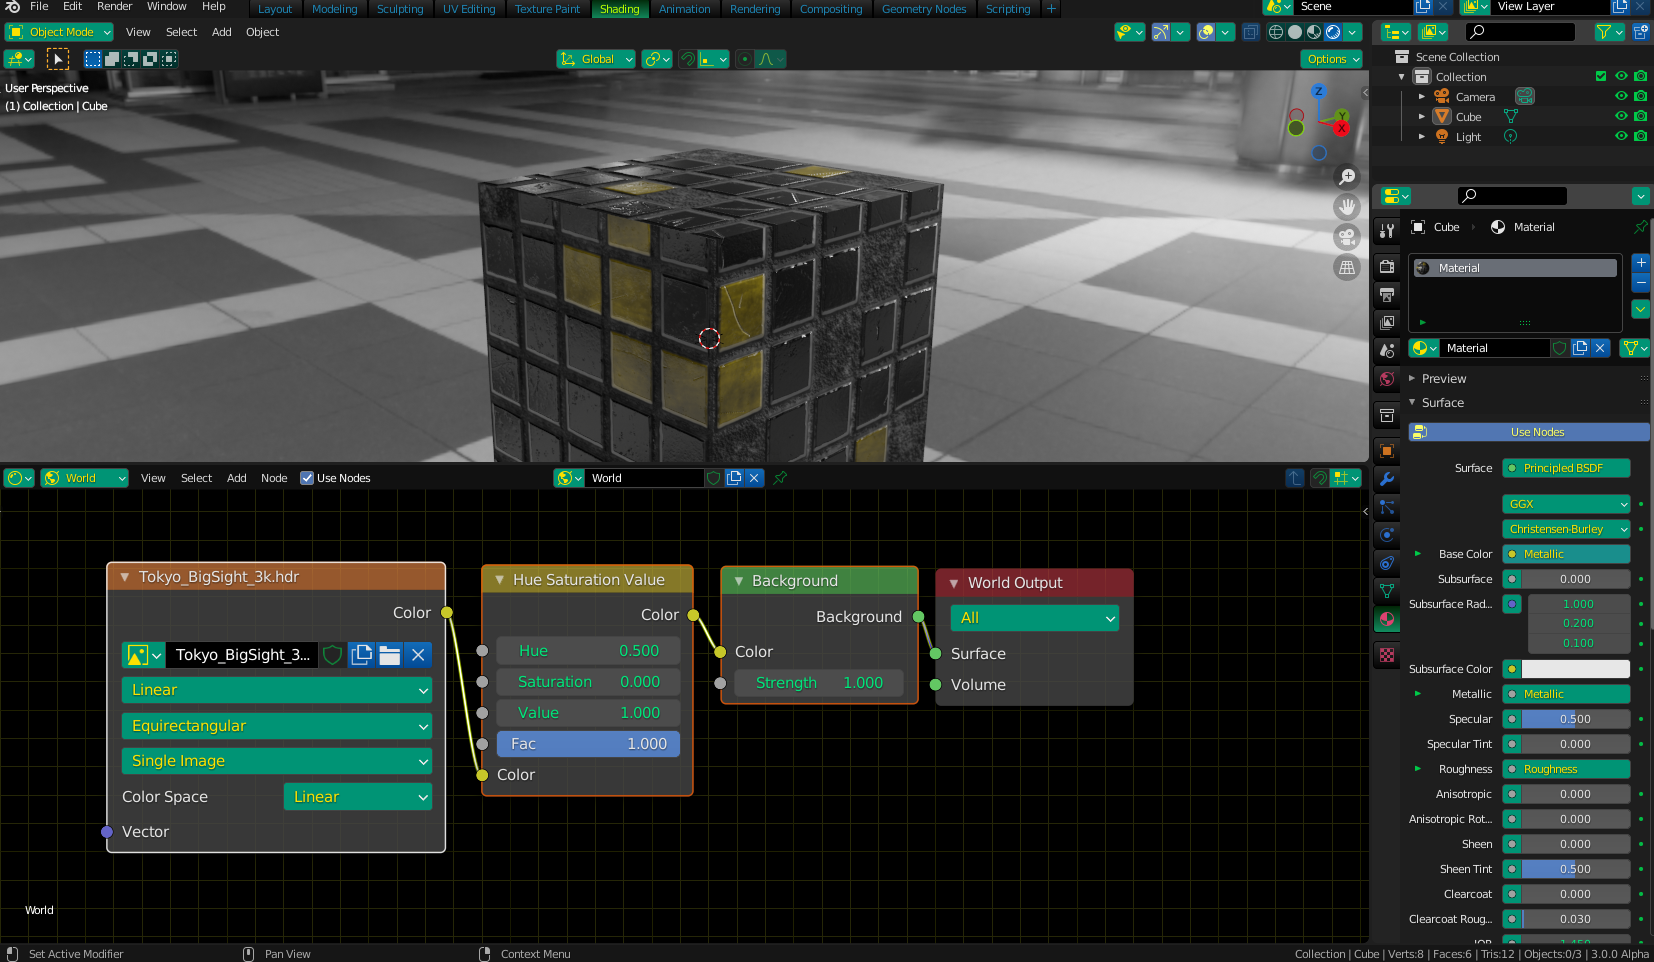The width and height of the screenshot is (1654, 962).
Task: Open the Particles properties tab
Action: (x=1387, y=507)
